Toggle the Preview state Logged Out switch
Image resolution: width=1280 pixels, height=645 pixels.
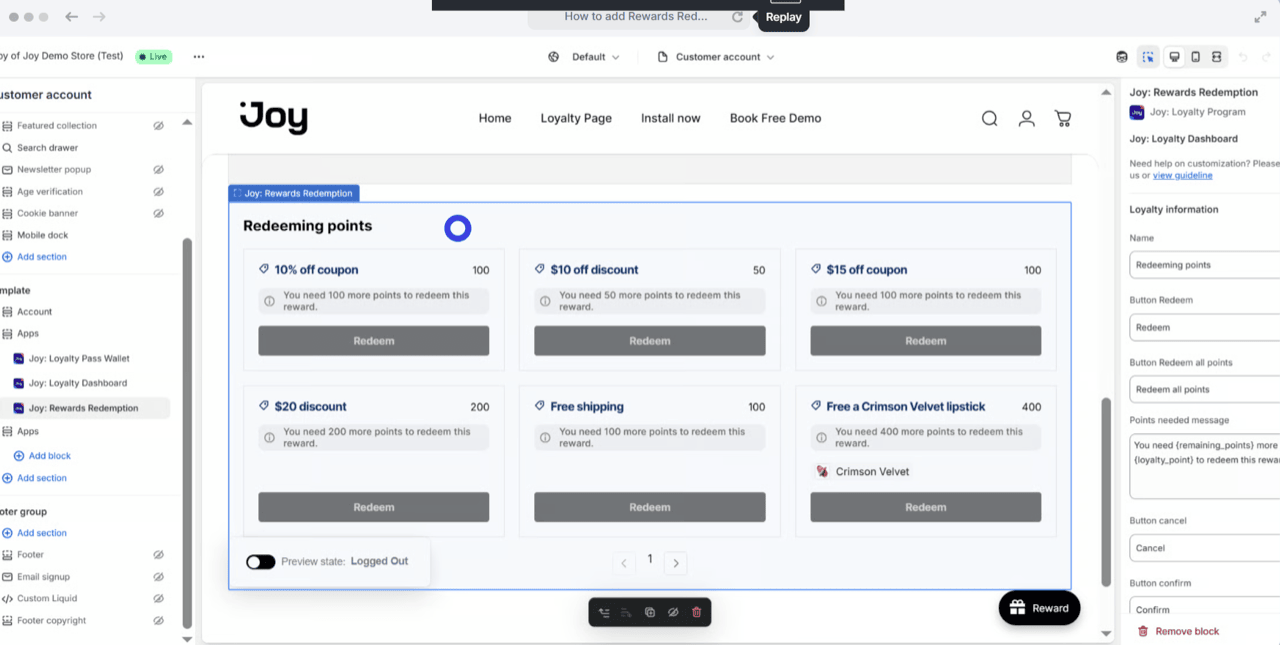point(261,562)
